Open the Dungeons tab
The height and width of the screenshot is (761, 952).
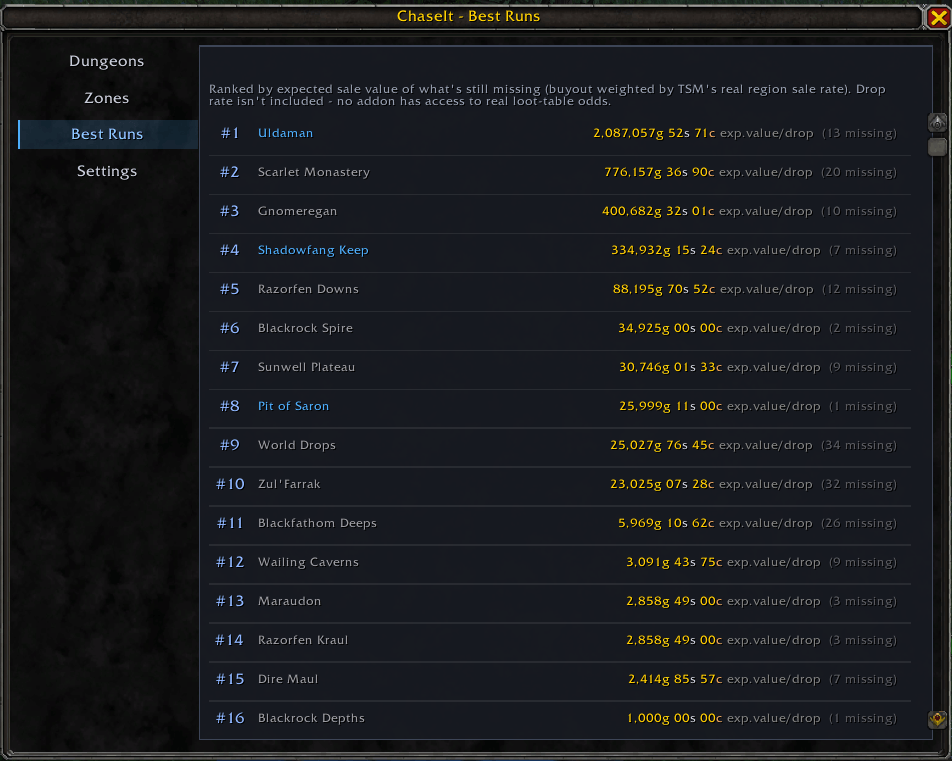click(x=107, y=61)
